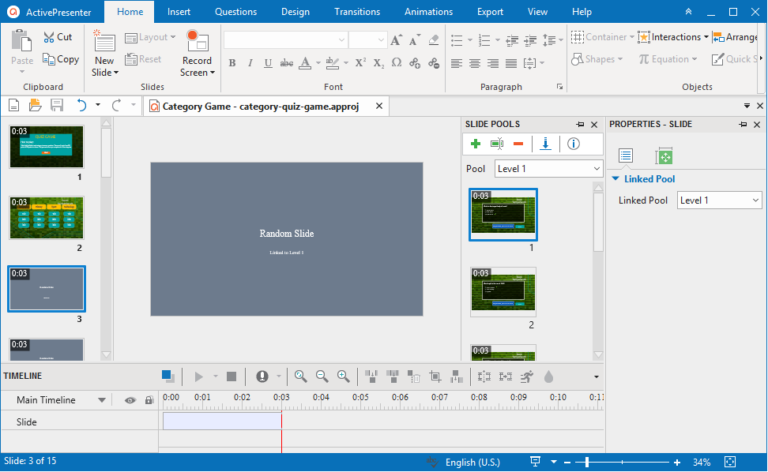
Task: Remove the pool with red minus
Action: (x=518, y=144)
